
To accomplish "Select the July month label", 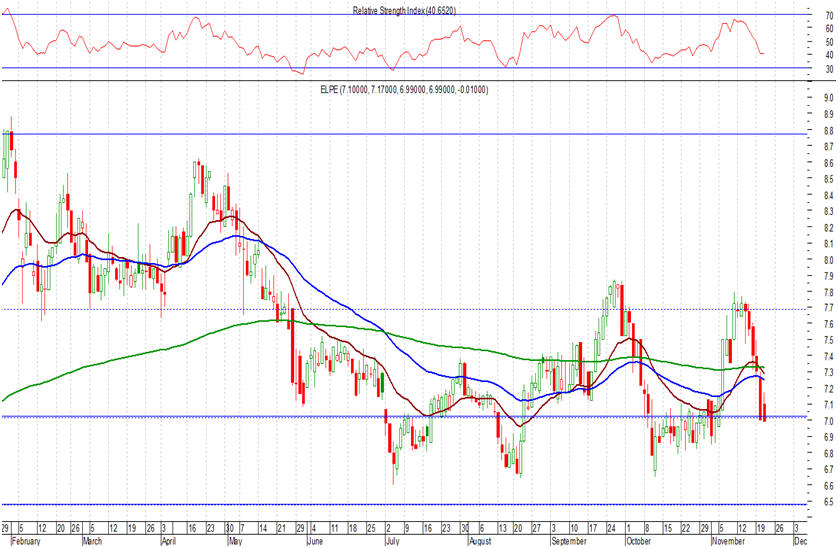I will click(x=392, y=541).
